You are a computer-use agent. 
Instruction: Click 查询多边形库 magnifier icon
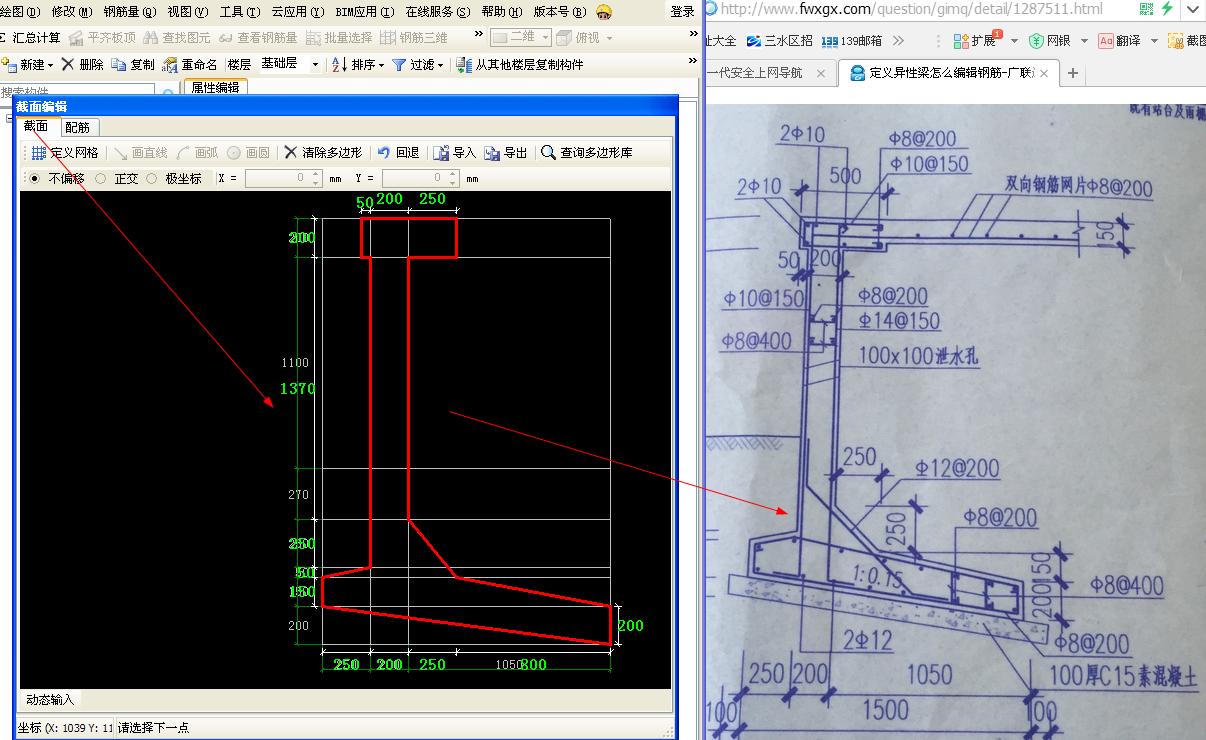(x=548, y=153)
